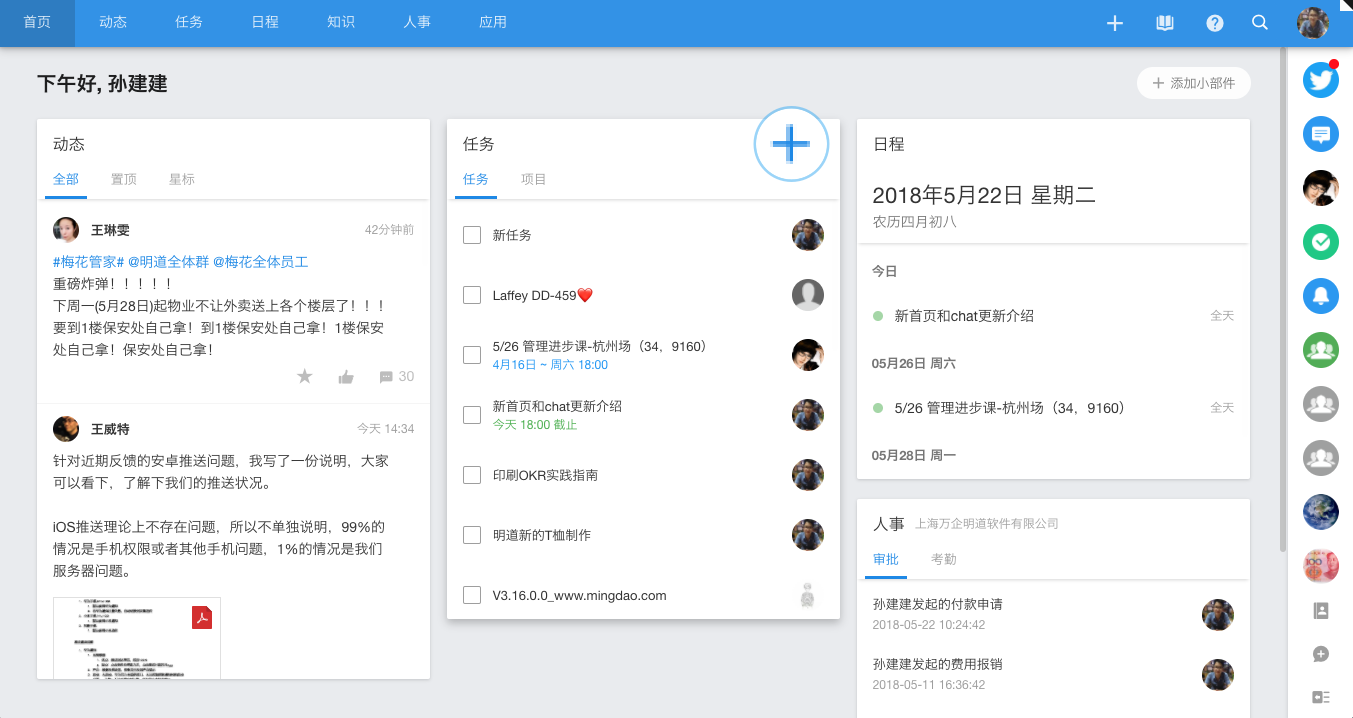
Task: Click the @梅花全体员工 mention link
Action: (x=260, y=262)
